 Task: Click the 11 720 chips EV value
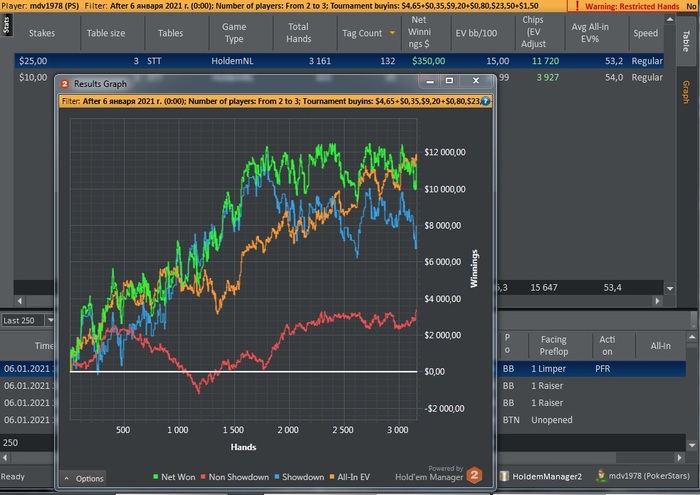point(545,61)
